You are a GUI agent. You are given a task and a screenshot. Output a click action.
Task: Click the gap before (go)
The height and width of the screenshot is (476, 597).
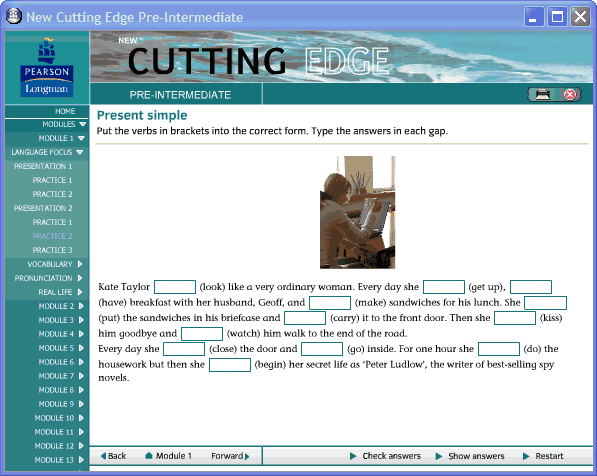(x=322, y=349)
